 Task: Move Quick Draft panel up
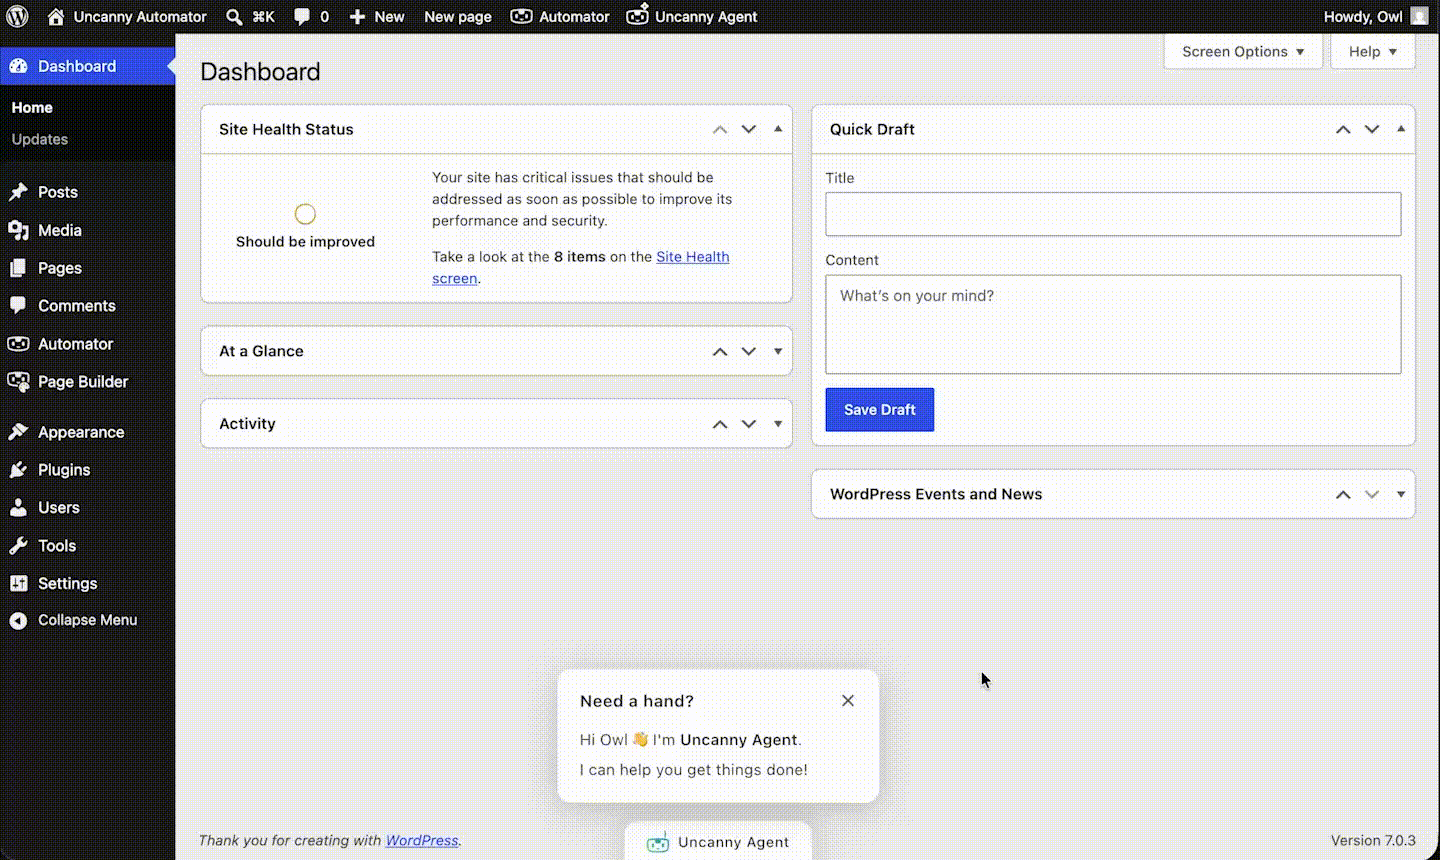click(x=1343, y=129)
